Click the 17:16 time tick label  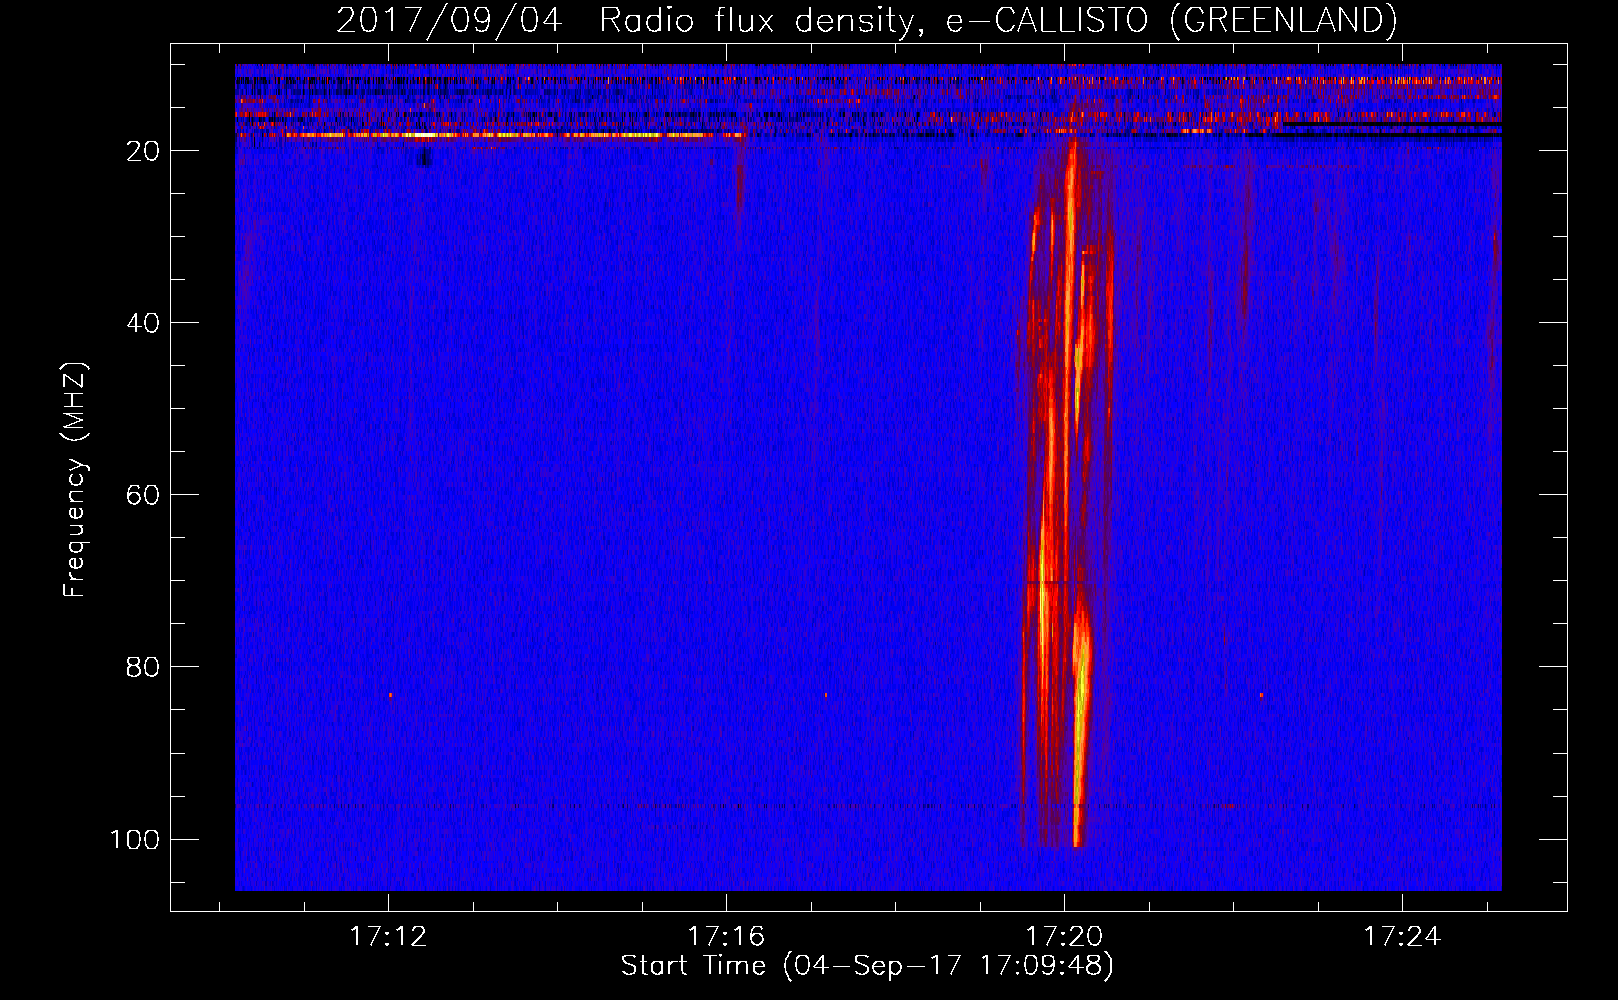[726, 937]
